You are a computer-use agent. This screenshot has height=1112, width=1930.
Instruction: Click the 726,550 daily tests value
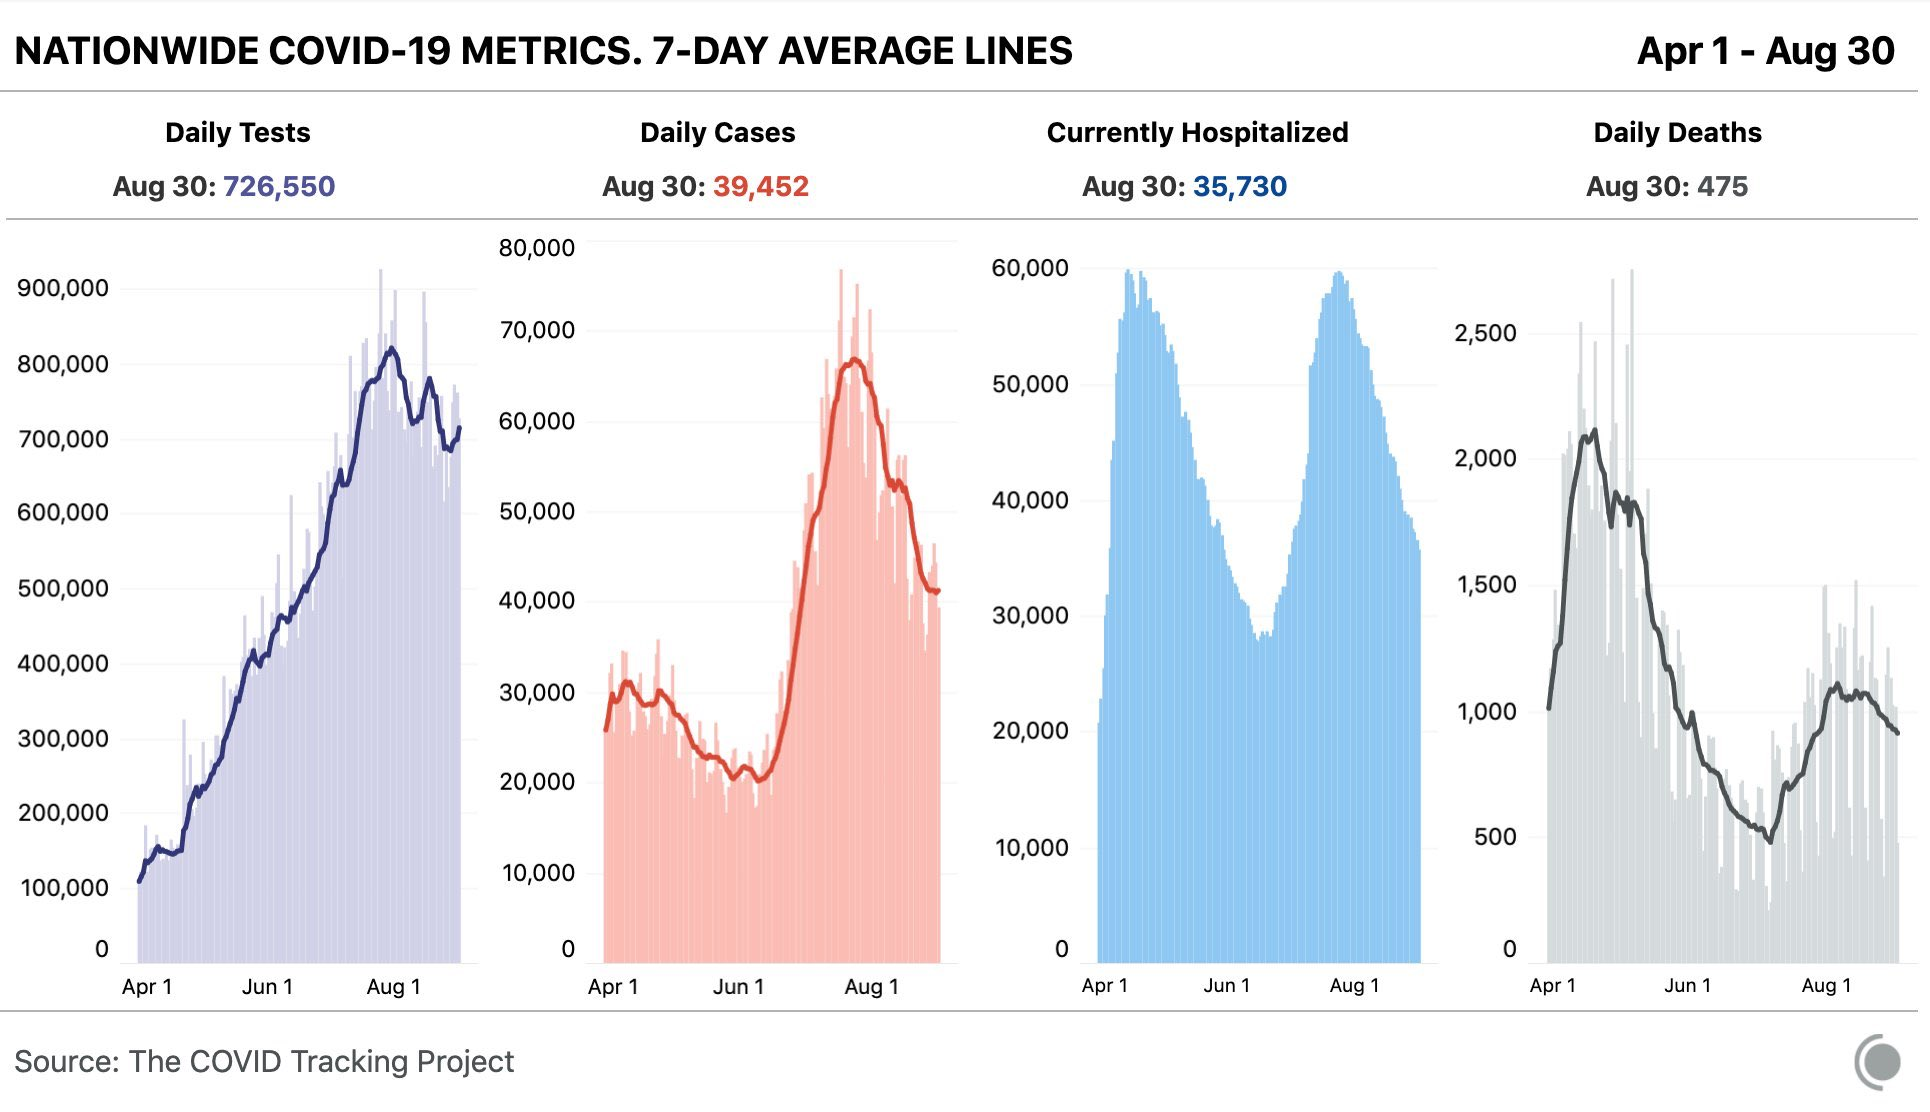(x=279, y=187)
